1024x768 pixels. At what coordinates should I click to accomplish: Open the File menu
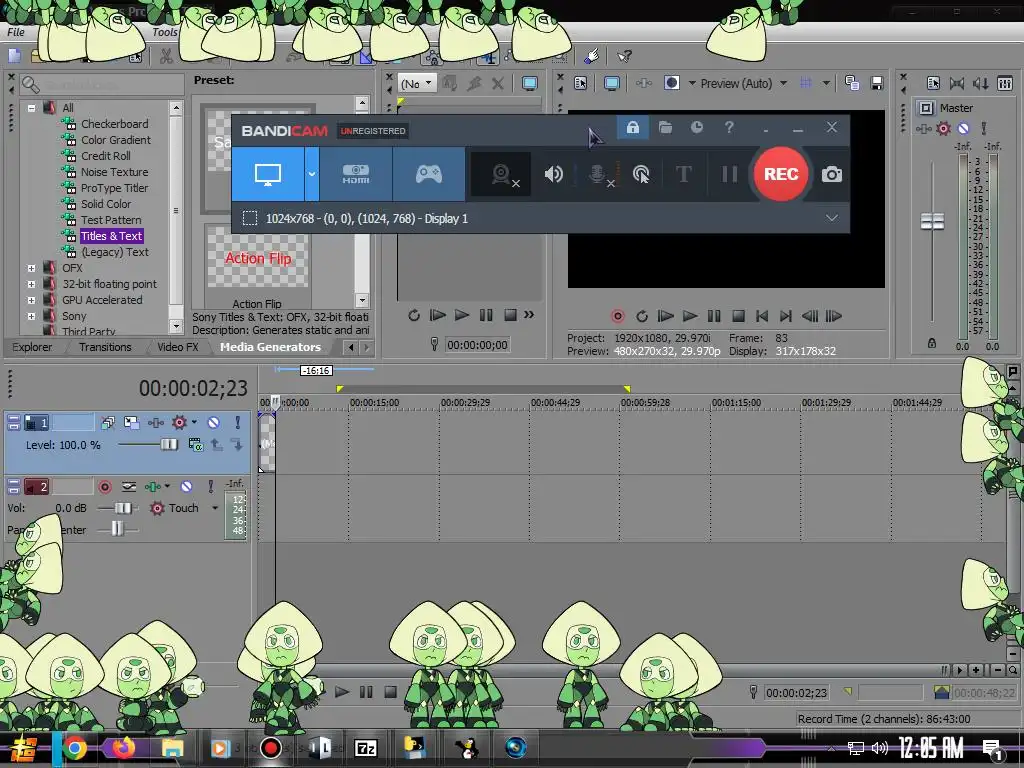click(16, 32)
